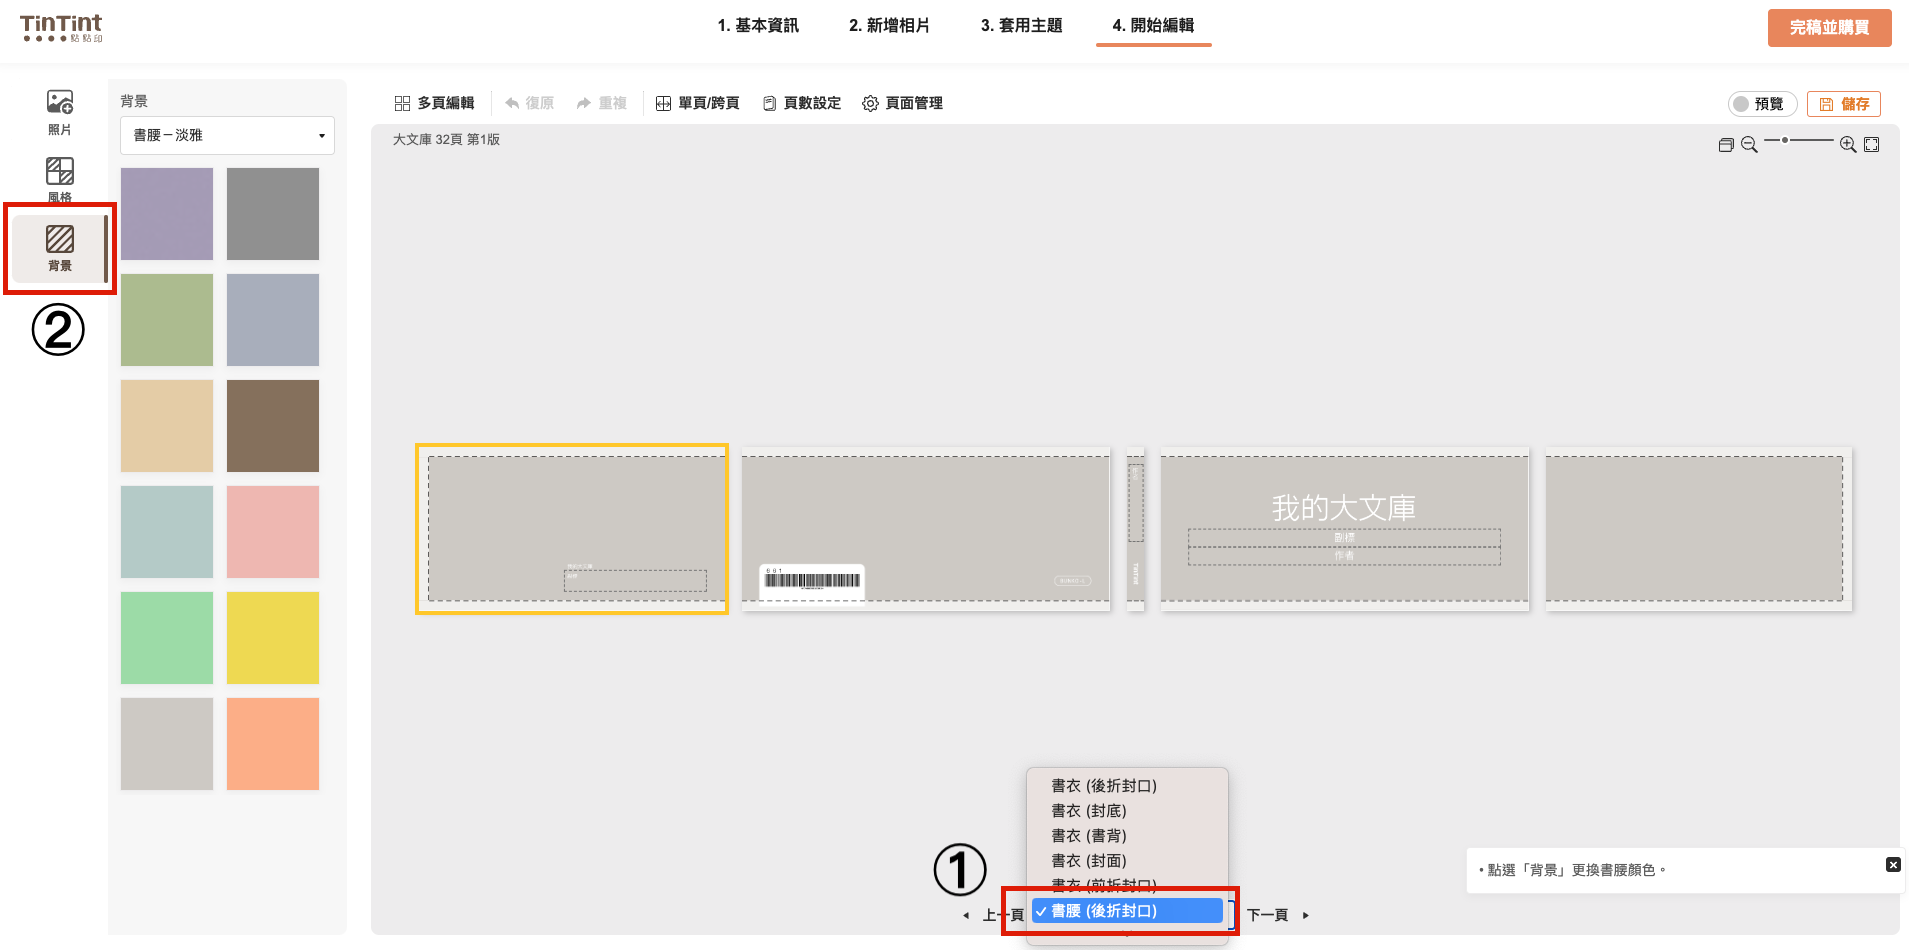Go to step 2. 新增相片 tab

click(889, 26)
